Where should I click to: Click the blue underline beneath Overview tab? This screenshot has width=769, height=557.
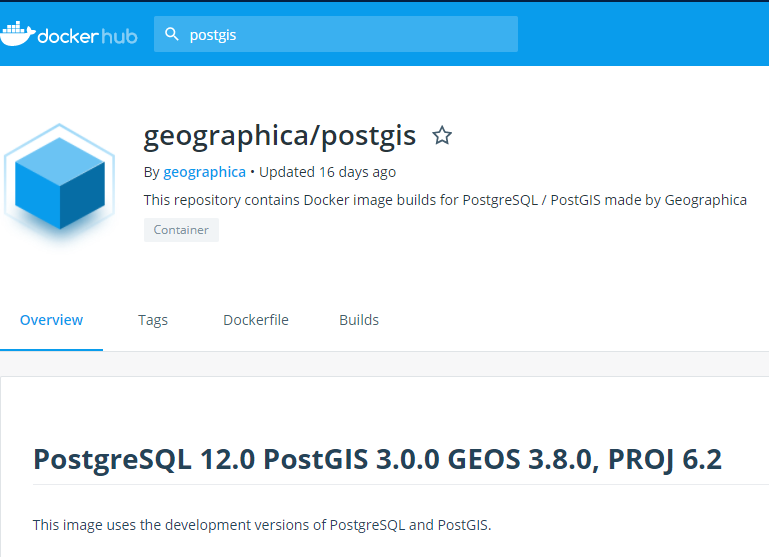pos(51,350)
